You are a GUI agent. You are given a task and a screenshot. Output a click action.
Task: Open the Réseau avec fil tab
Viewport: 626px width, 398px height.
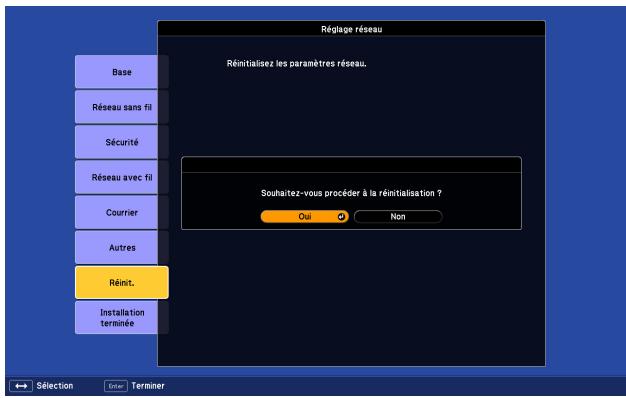(x=121, y=177)
